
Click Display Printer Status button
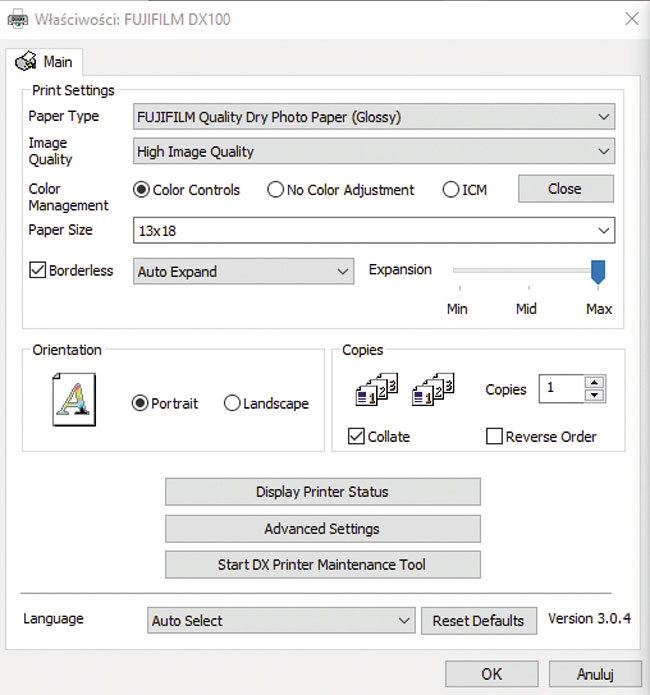(x=322, y=492)
